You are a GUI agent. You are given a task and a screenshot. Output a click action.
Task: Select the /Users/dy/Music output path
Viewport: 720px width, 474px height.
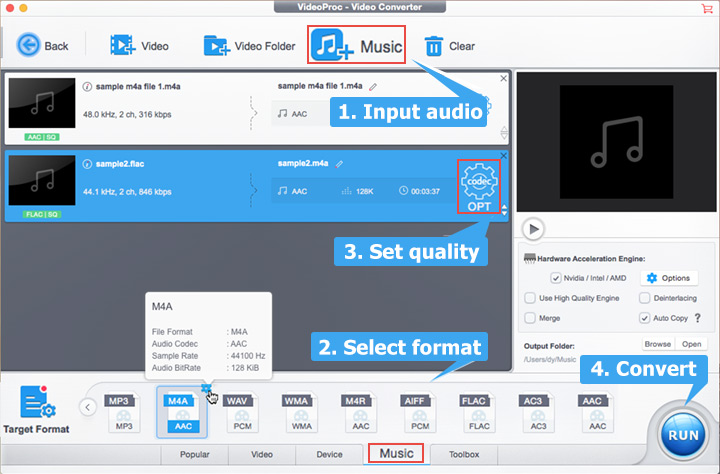[x=550, y=359]
